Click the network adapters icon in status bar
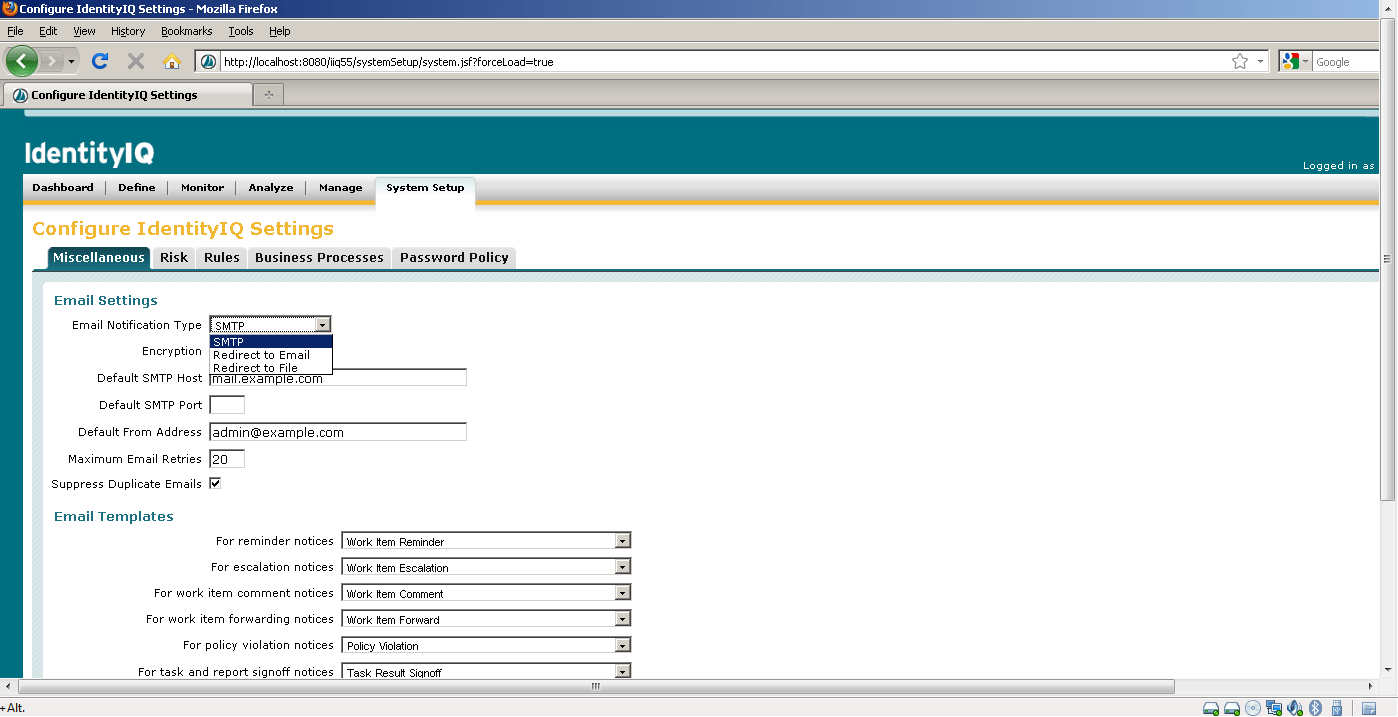This screenshot has width=1398, height=717. coord(1274,708)
